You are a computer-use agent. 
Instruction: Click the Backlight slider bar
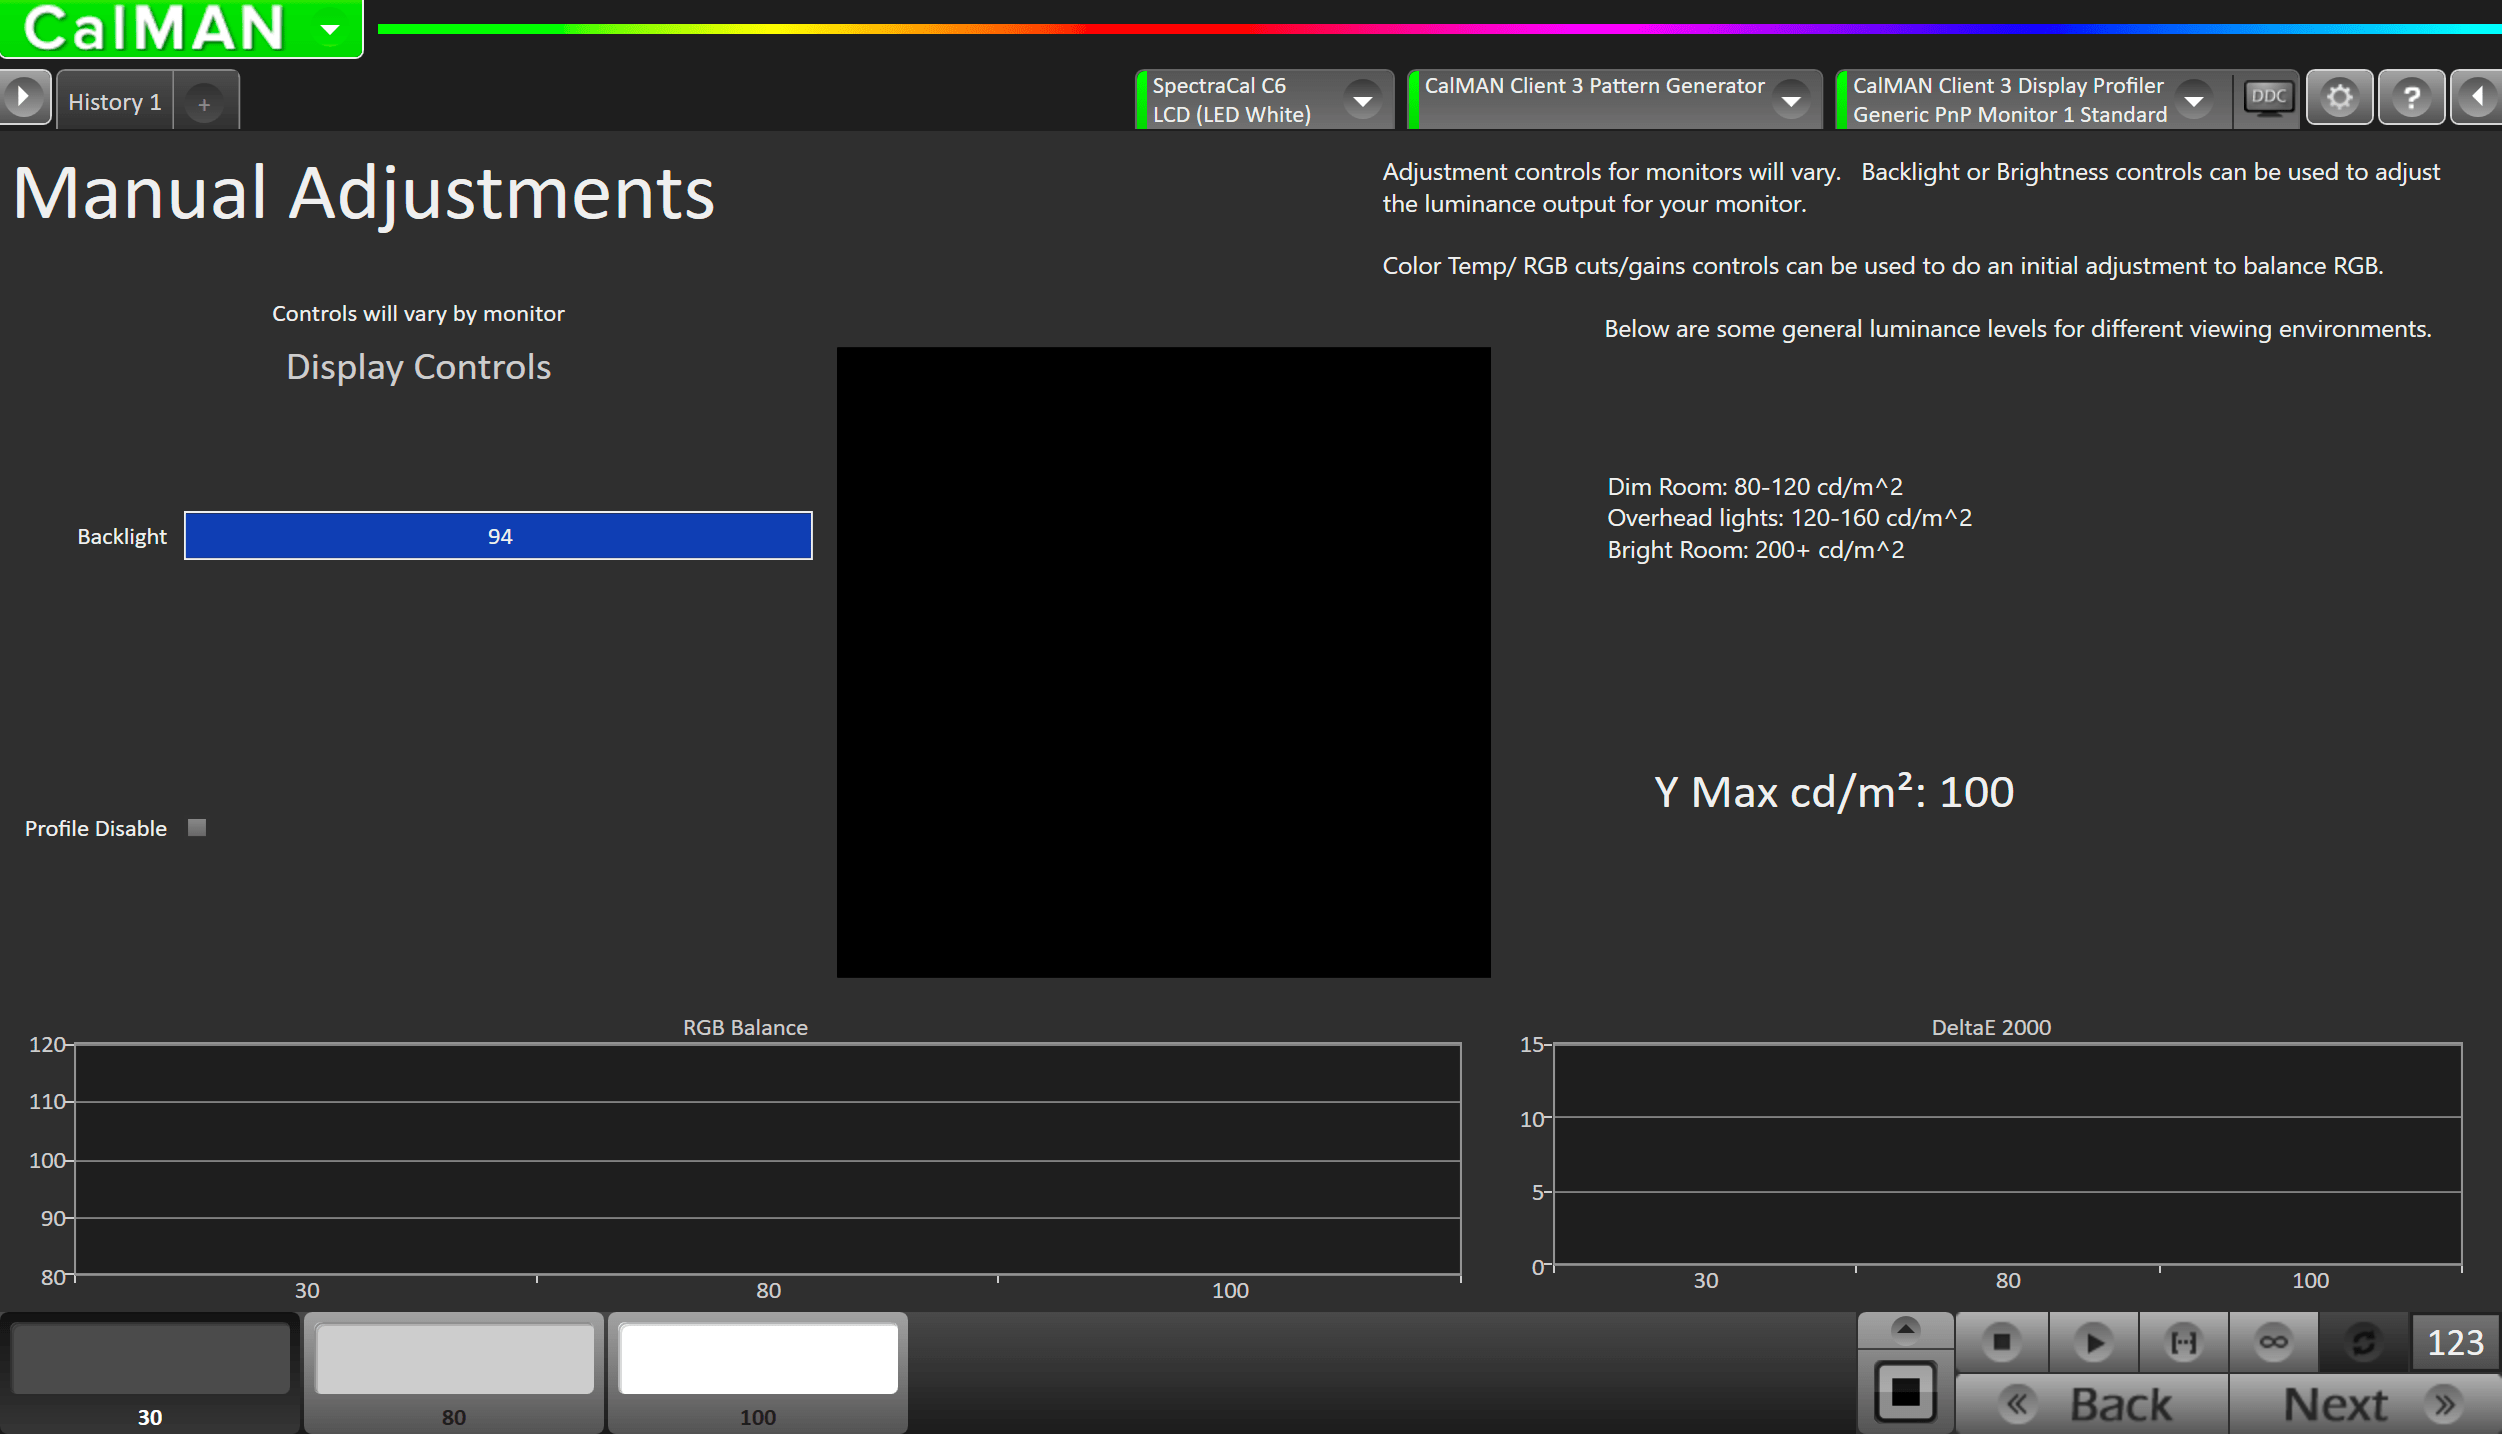click(x=498, y=536)
